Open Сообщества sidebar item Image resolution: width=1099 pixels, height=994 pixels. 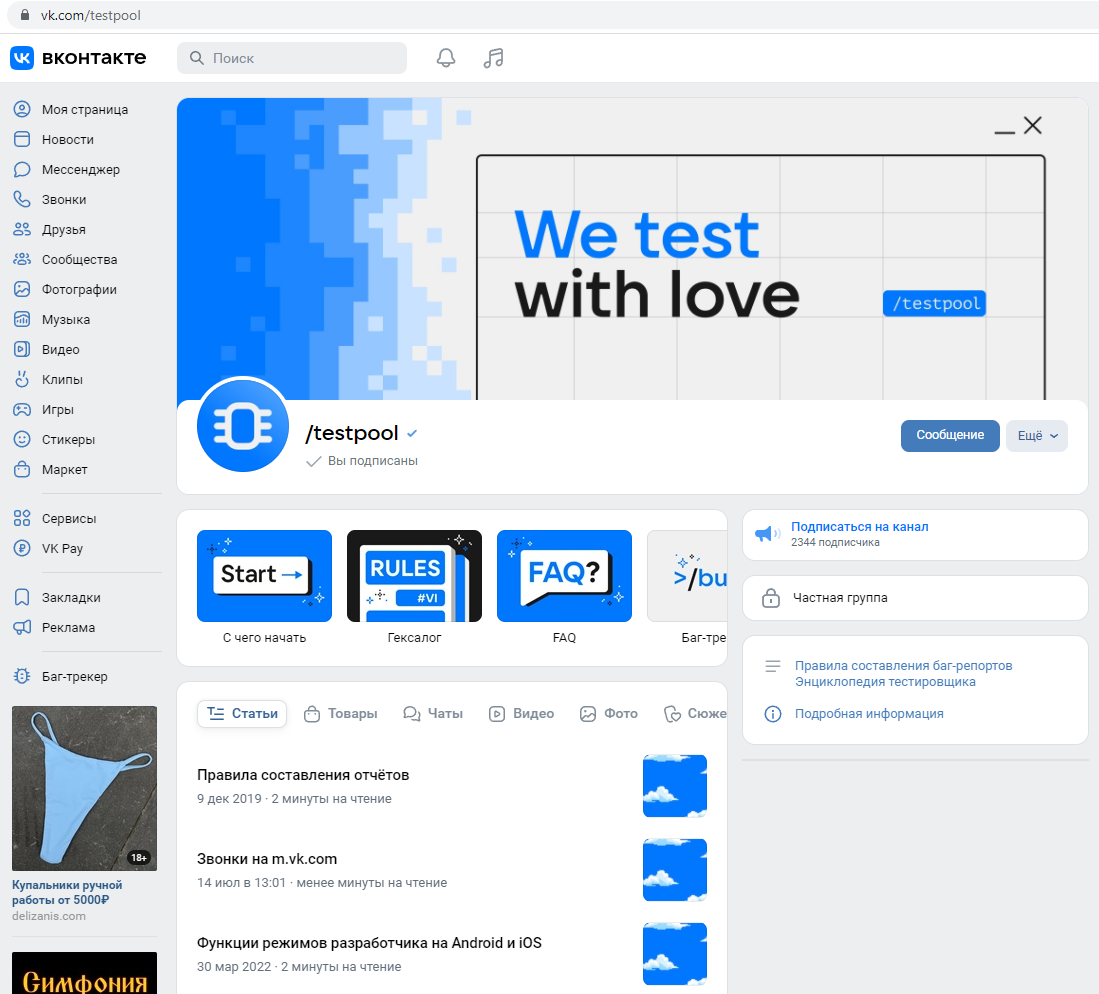coord(78,259)
